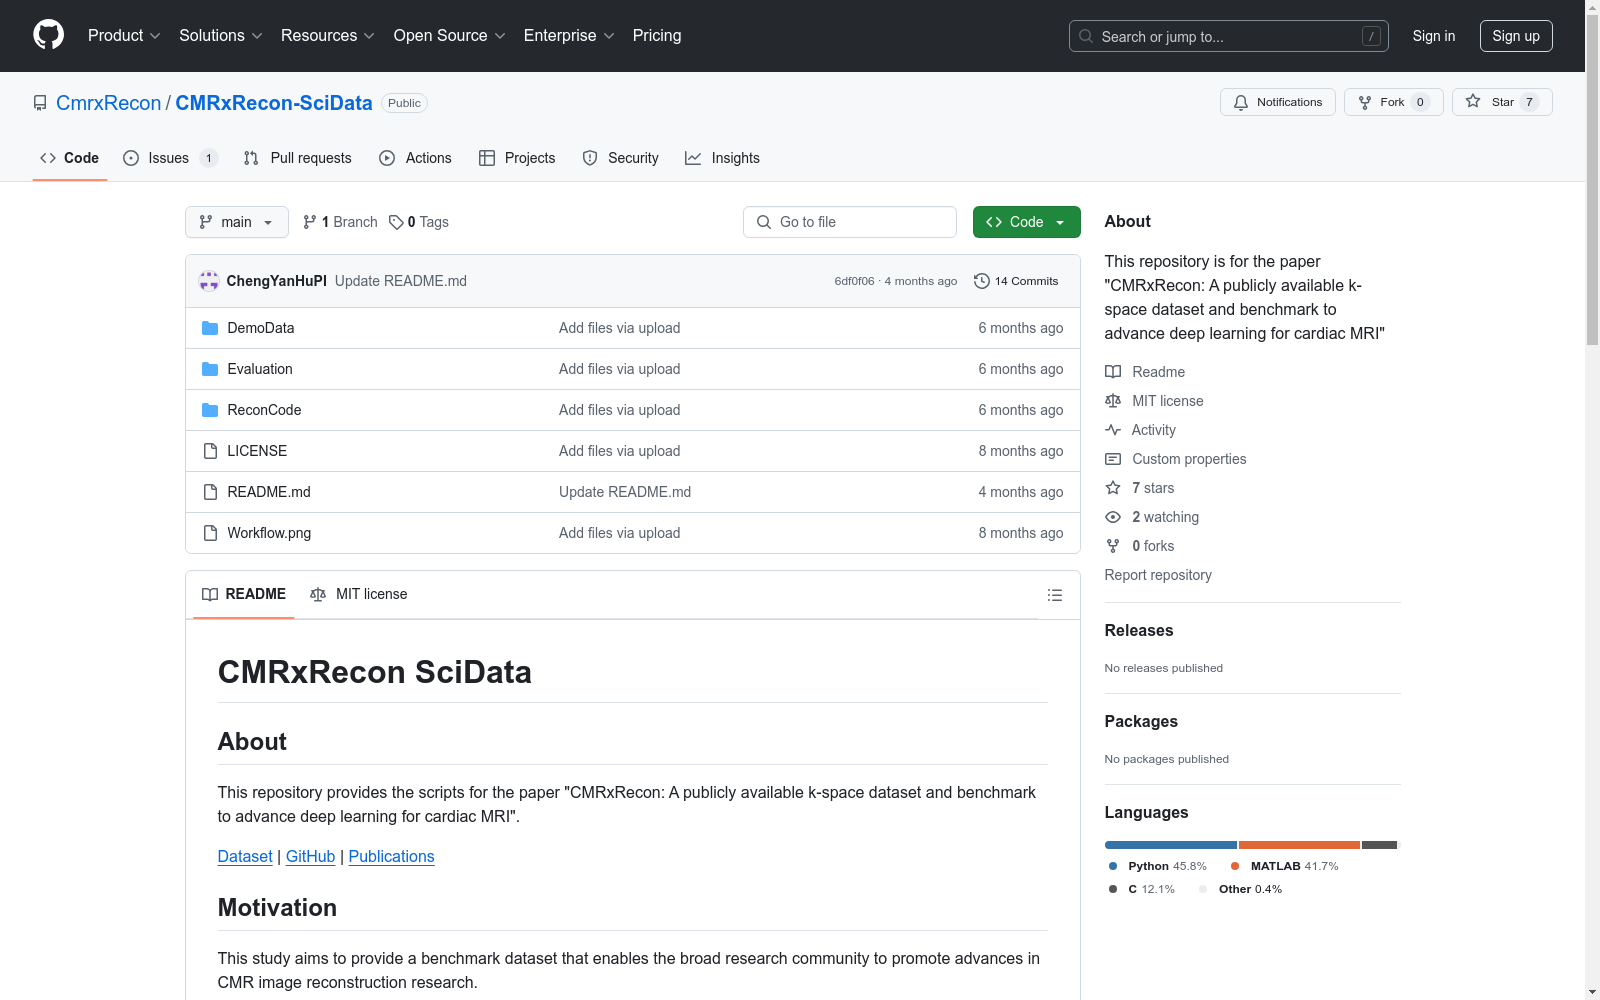Open the 6df0f06 commit hash
This screenshot has height=1000, width=1600.
(854, 281)
